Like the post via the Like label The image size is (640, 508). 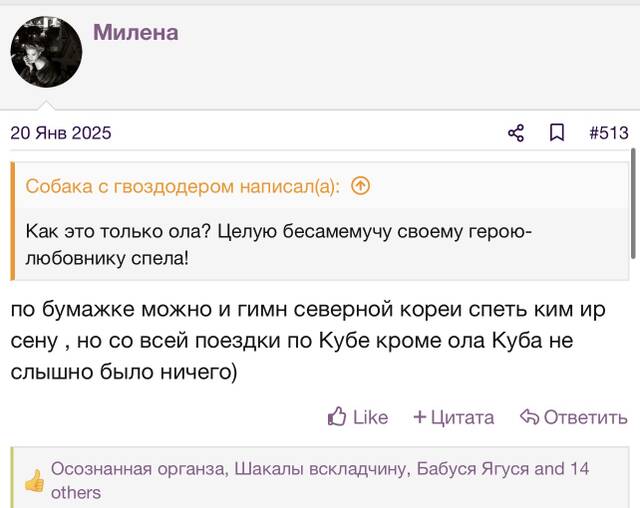[x=370, y=417]
